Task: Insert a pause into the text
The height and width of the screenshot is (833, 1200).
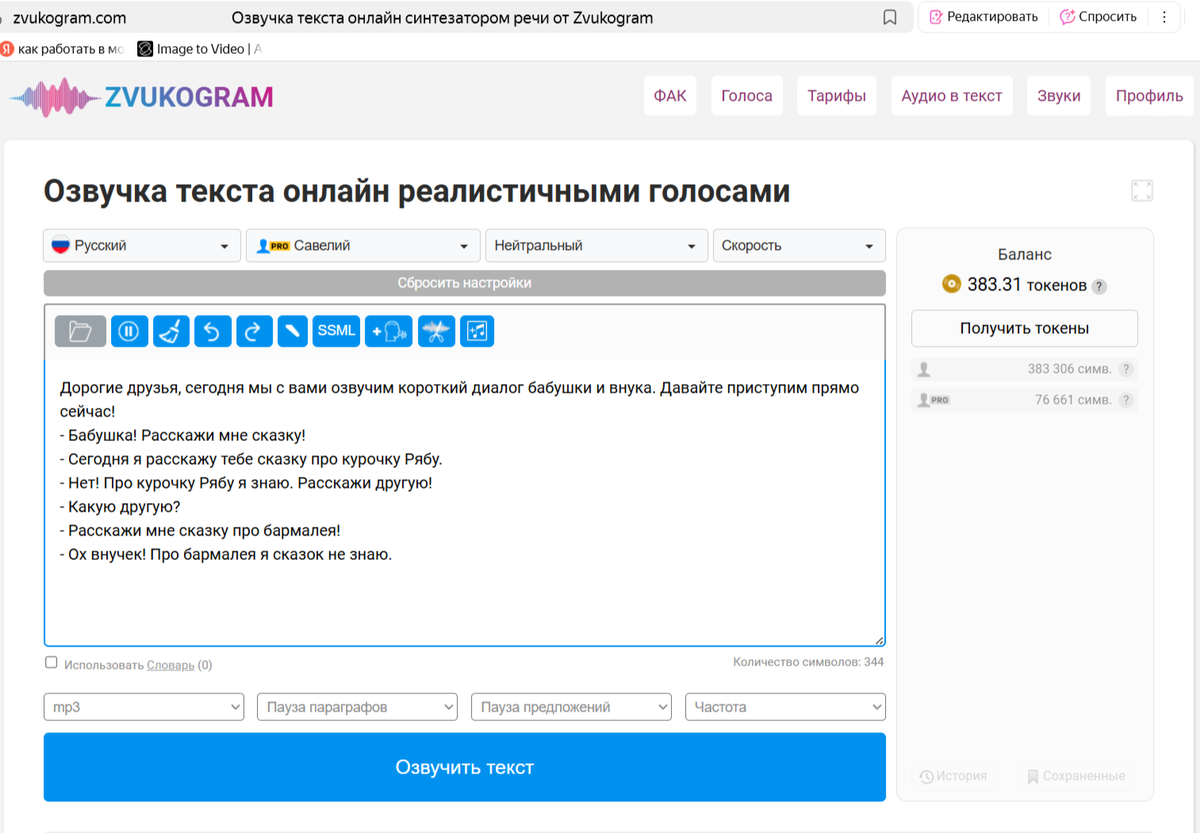Action: click(129, 330)
